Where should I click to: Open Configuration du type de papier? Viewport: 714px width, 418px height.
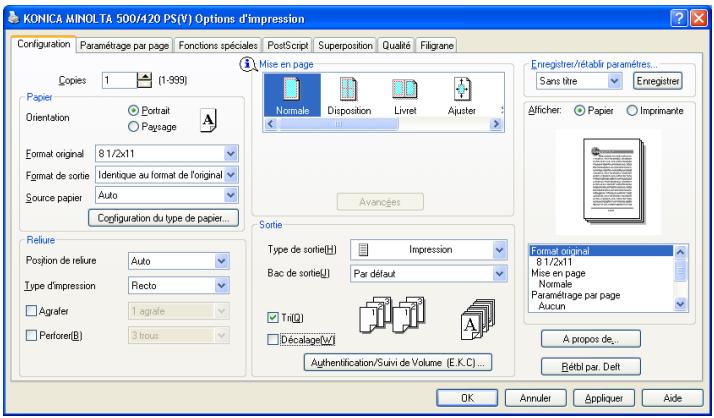(163, 218)
